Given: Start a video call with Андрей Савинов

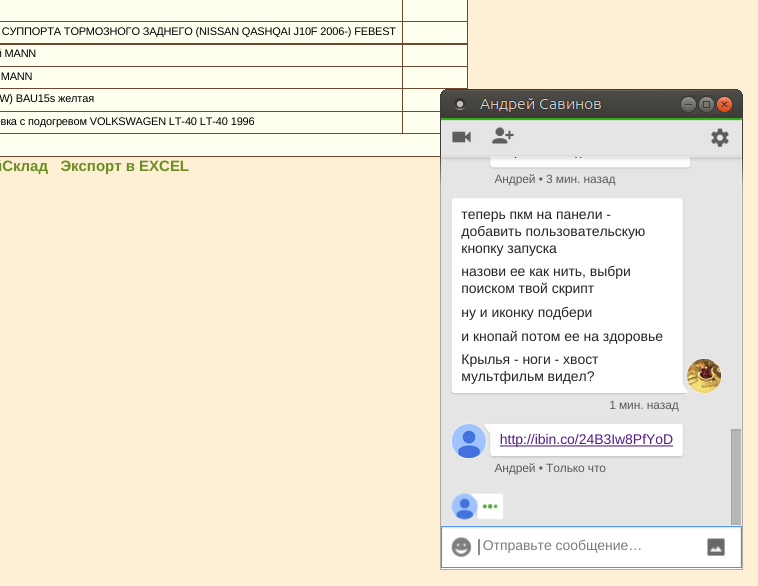Looking at the screenshot, I should coord(461,137).
